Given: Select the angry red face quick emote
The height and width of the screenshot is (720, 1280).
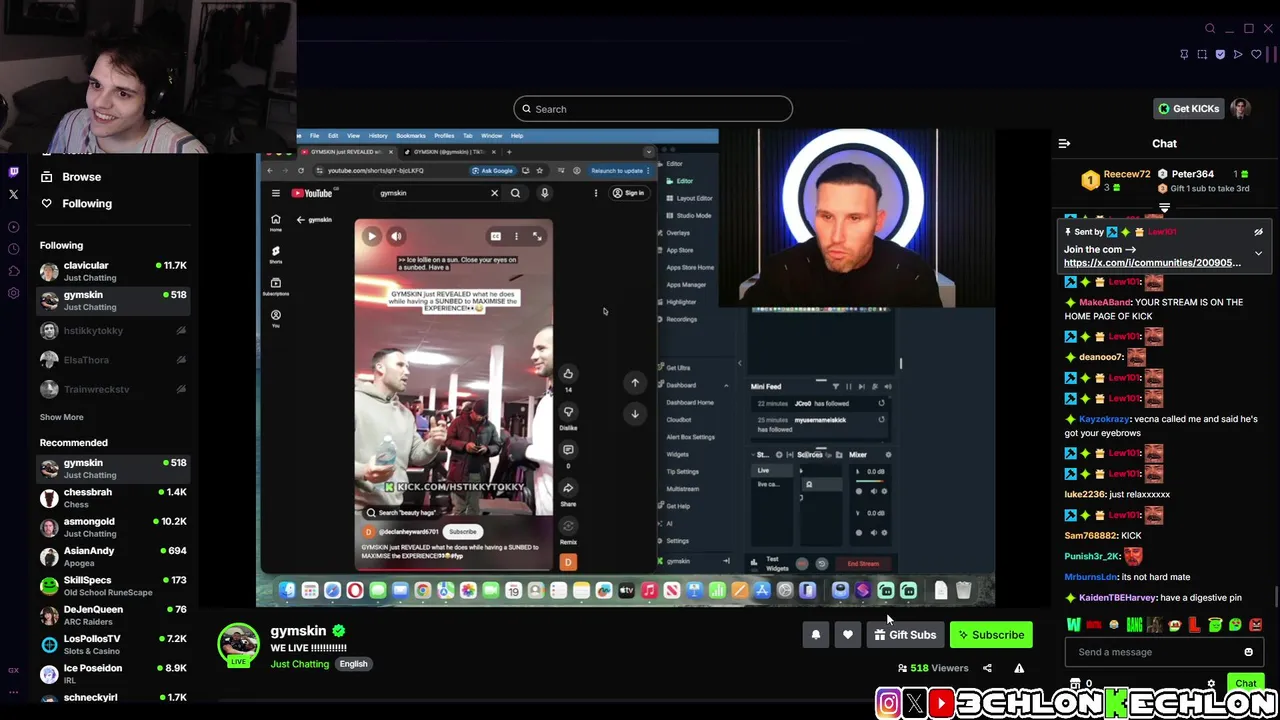Looking at the screenshot, I should point(1255,625).
